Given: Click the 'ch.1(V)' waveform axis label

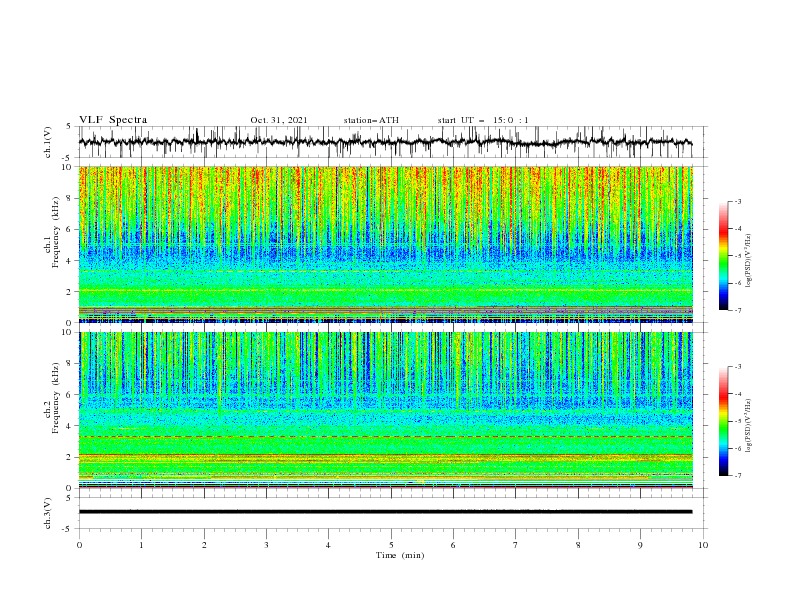Looking at the screenshot, I should [x=48, y=142].
